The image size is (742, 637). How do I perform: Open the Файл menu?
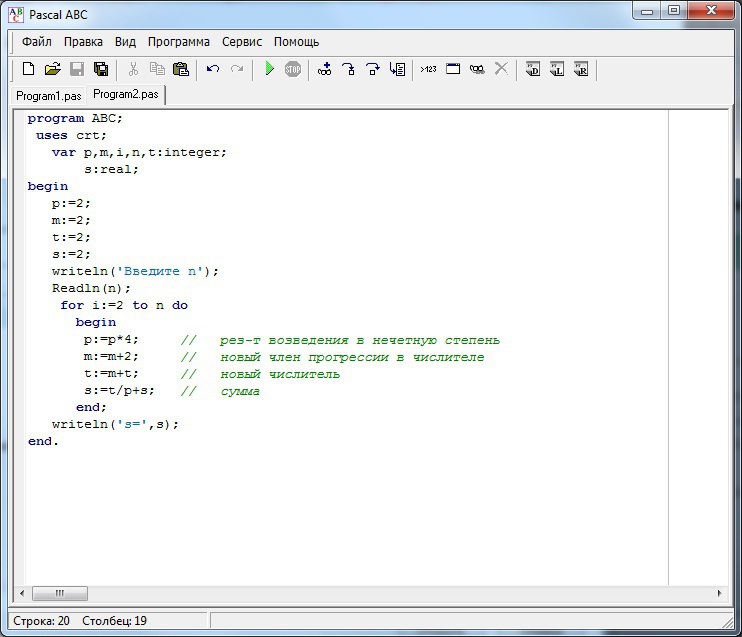[x=37, y=42]
